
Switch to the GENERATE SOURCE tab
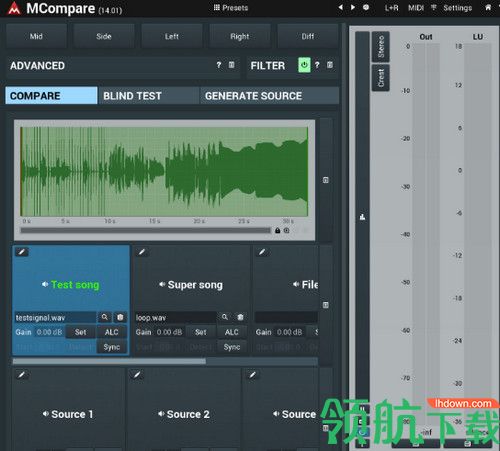pos(270,96)
